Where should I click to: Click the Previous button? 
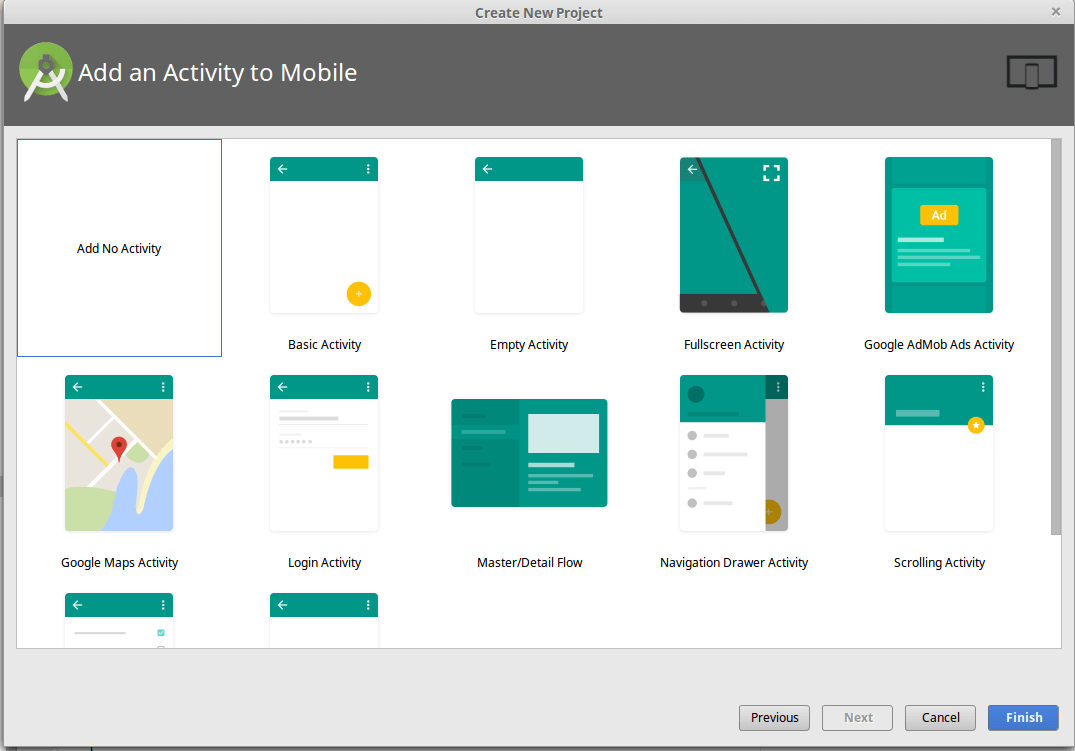pos(774,717)
